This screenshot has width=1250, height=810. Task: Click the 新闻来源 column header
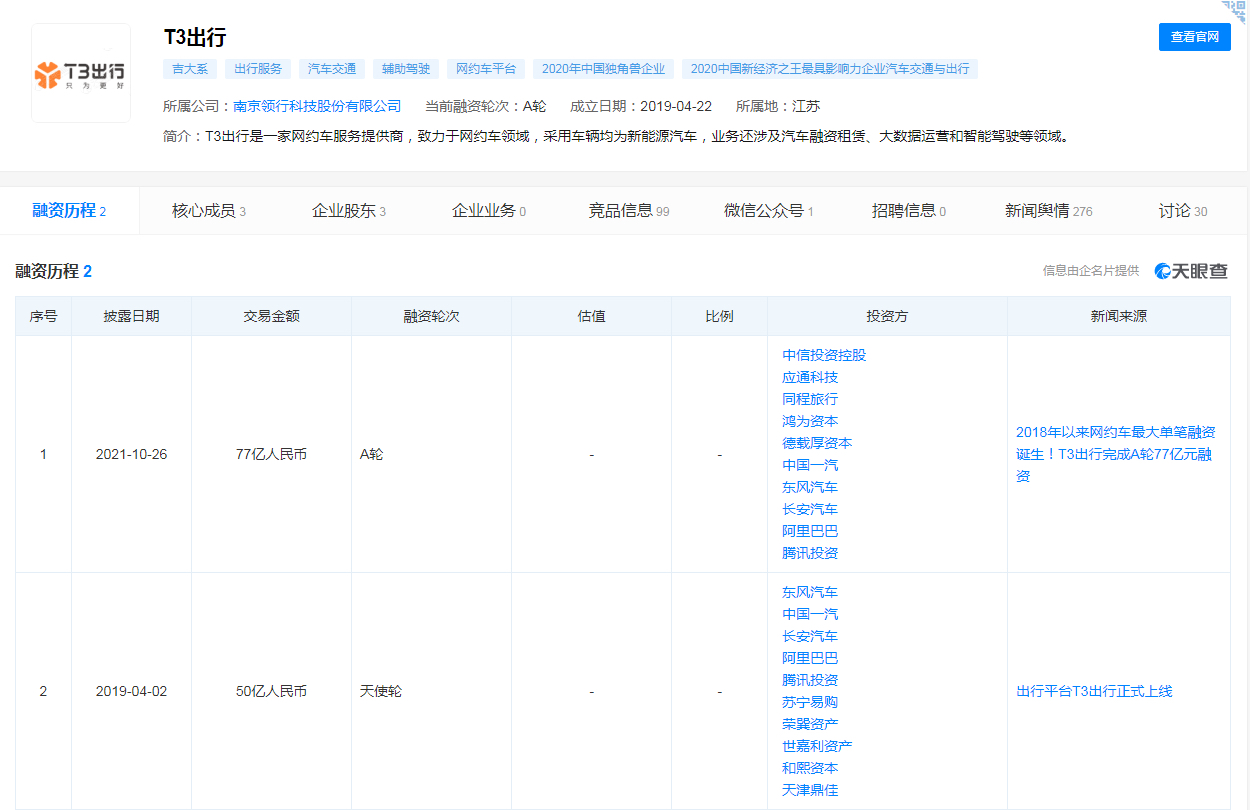pos(1119,316)
